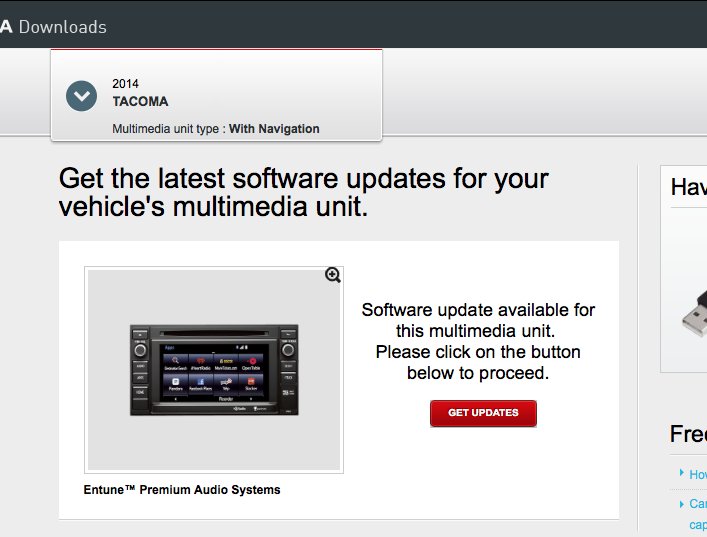
Task: Click the red GET UPDATES button
Action: [x=483, y=413]
